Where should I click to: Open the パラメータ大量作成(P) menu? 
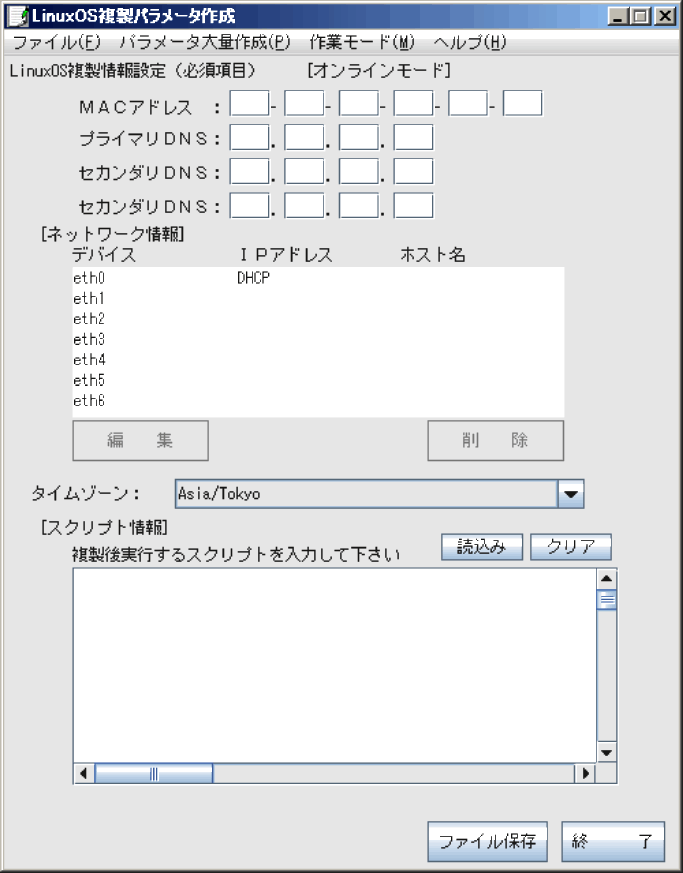[x=204, y=42]
